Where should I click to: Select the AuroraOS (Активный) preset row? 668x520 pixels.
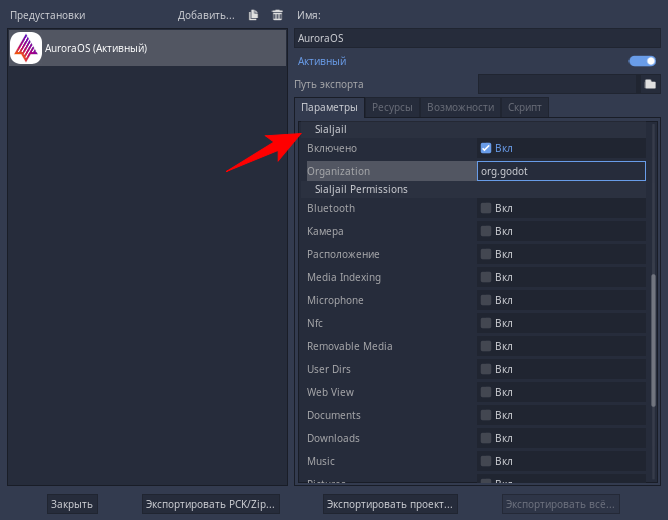tap(147, 48)
